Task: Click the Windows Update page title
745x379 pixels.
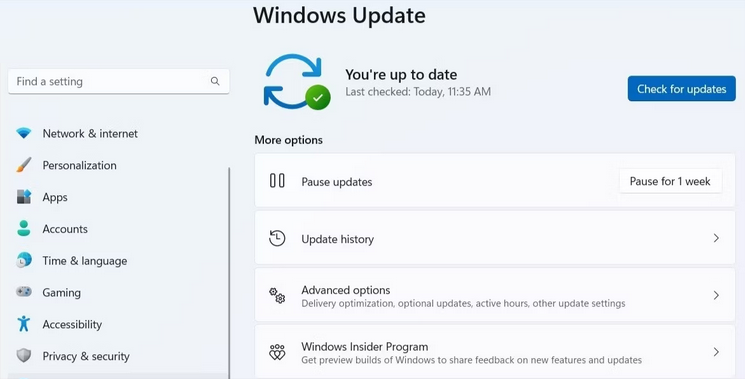Action: click(339, 15)
